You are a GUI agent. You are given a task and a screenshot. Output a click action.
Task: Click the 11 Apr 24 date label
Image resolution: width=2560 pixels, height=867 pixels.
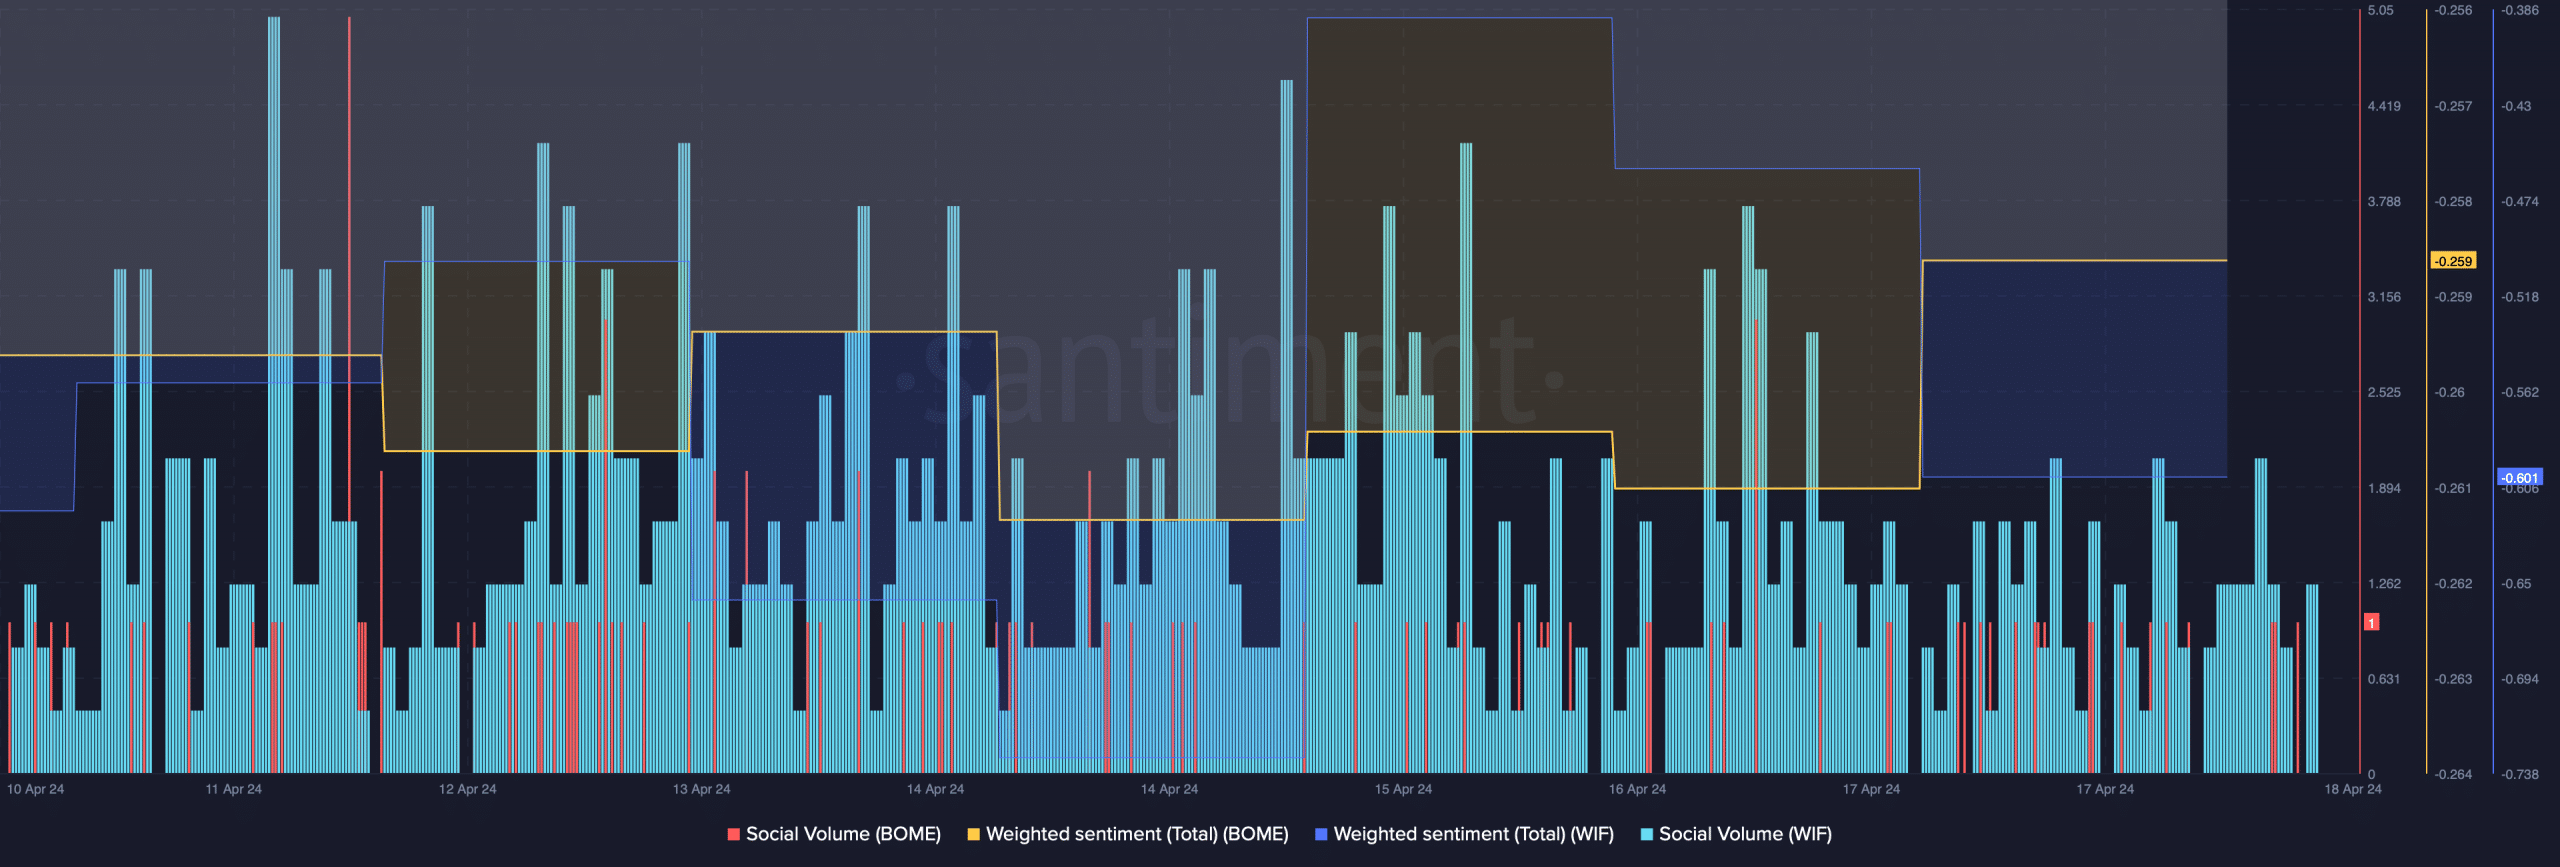(x=233, y=789)
